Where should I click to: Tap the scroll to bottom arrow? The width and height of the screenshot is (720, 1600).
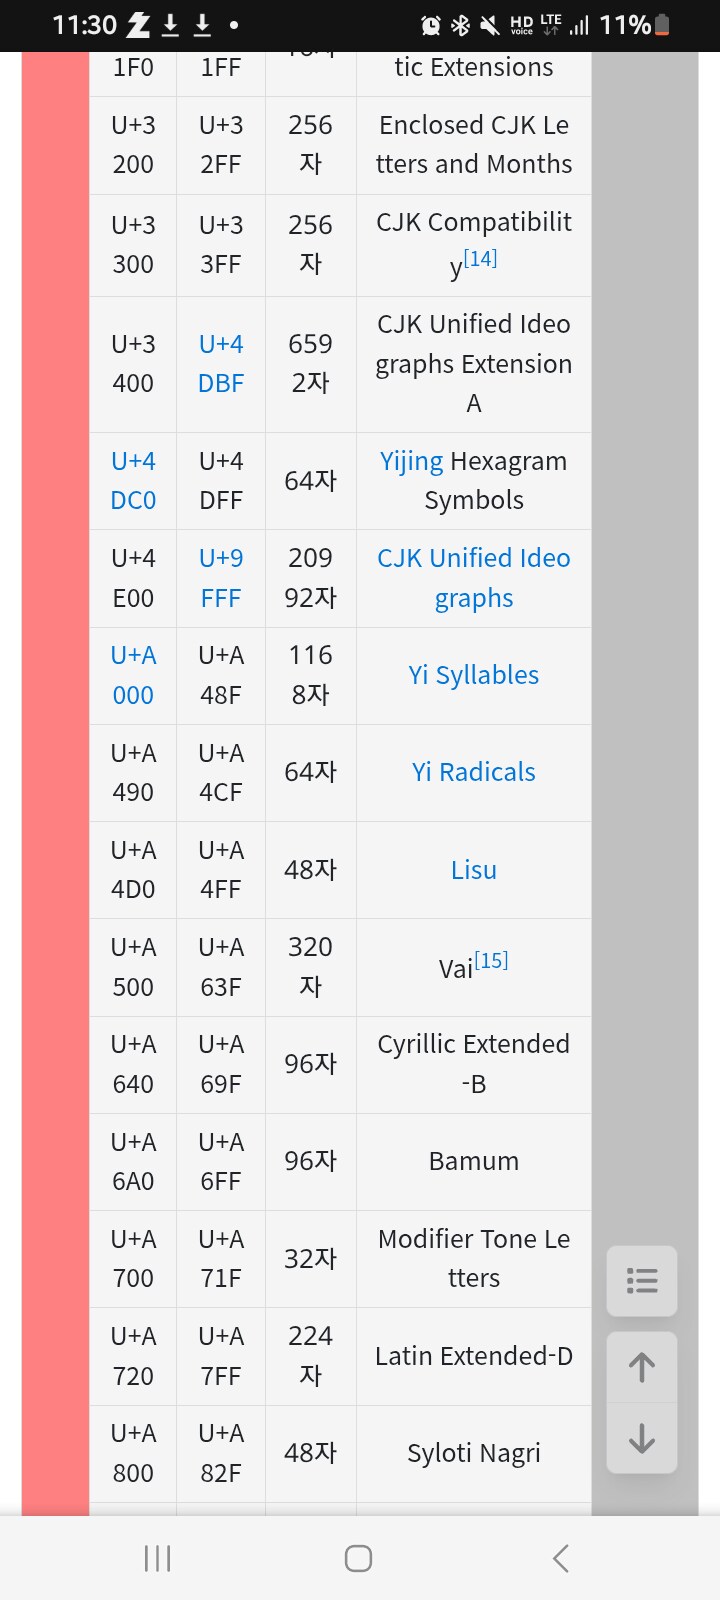click(642, 1439)
